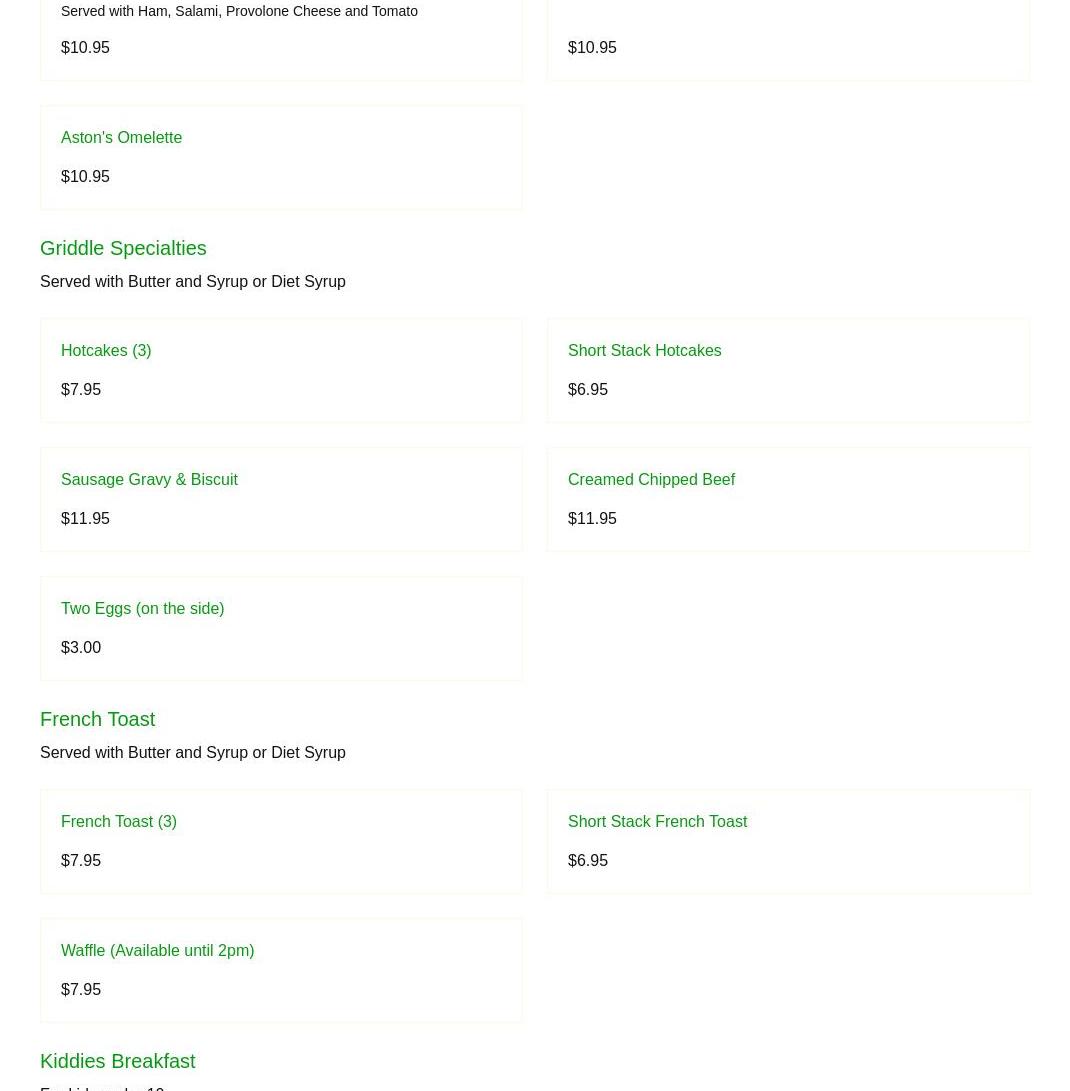Select Waffle (Available until 2pm)
The image size is (1070, 1091).
(157, 951)
